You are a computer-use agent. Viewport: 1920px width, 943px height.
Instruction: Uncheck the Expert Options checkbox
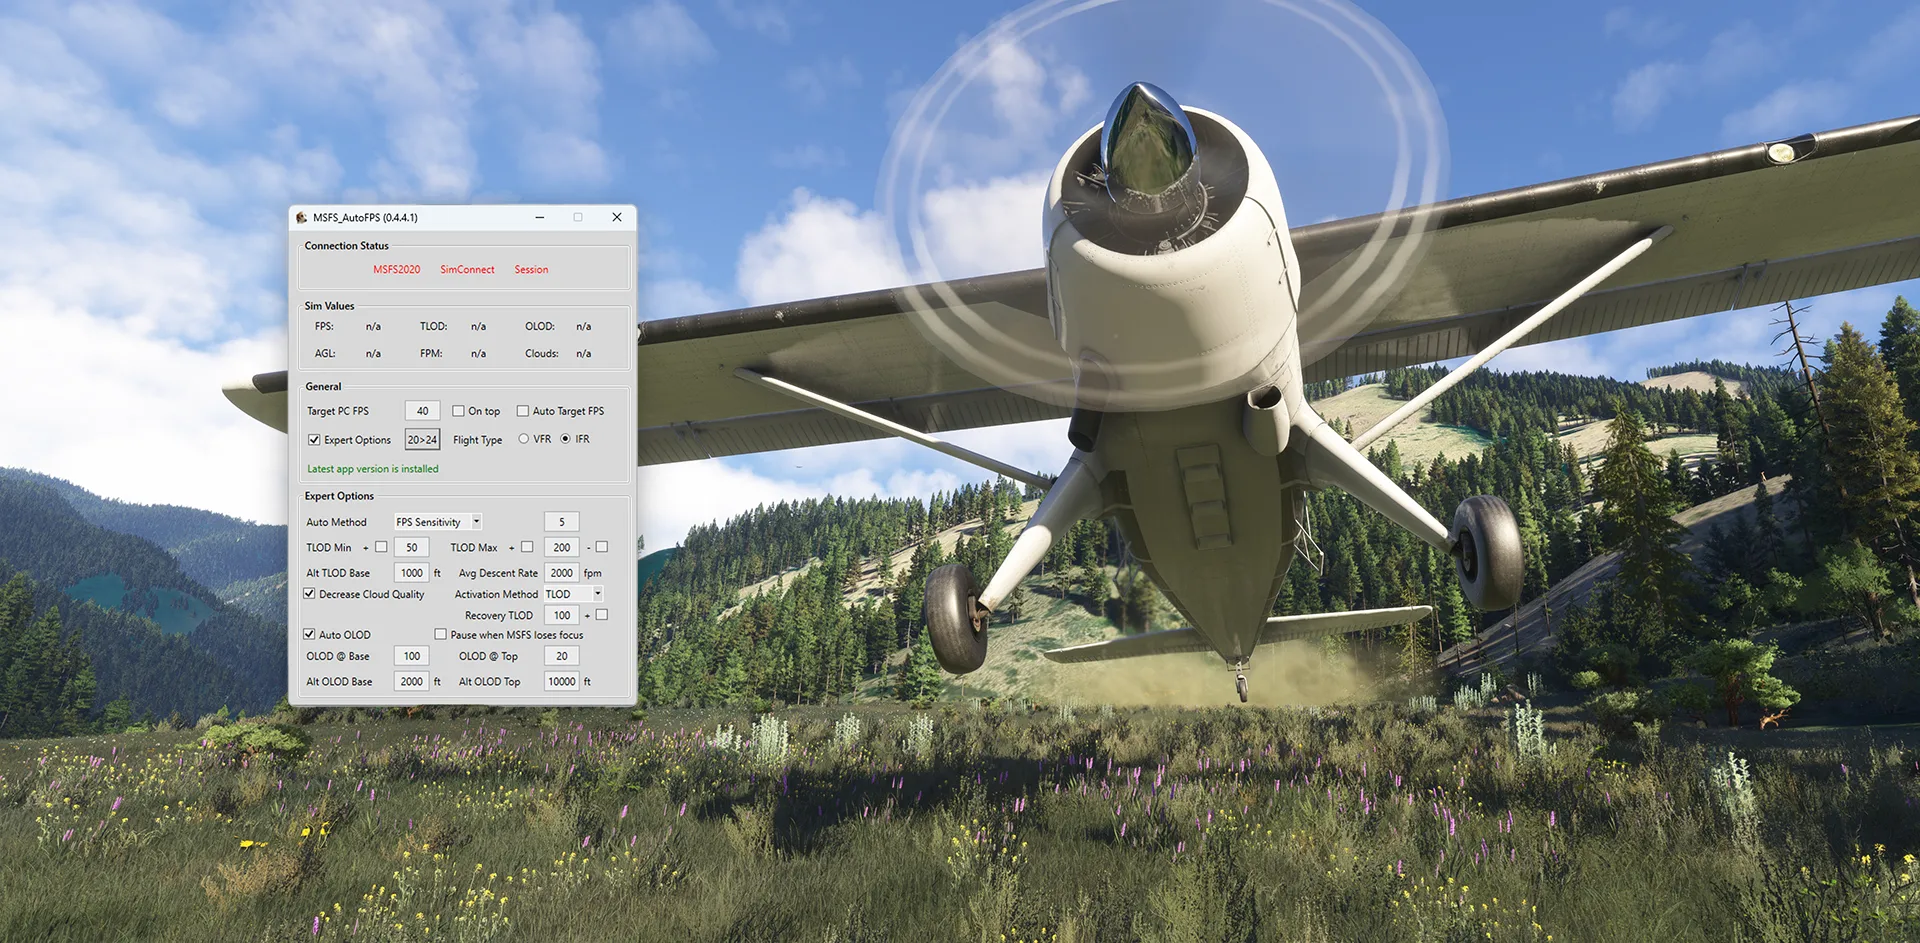tap(314, 440)
